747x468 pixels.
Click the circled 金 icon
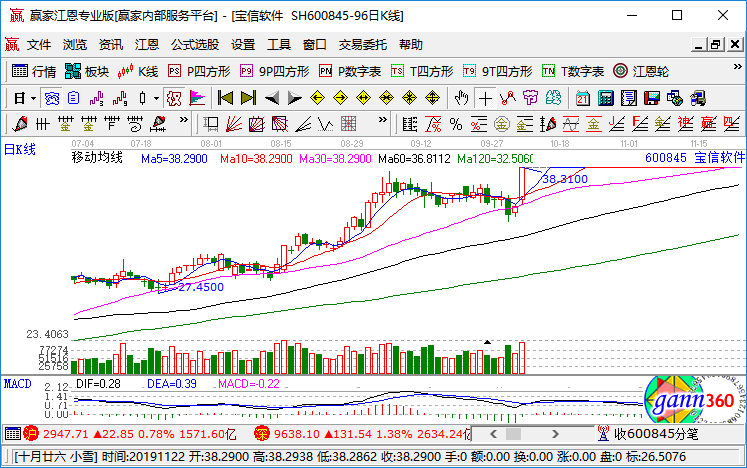[501, 124]
